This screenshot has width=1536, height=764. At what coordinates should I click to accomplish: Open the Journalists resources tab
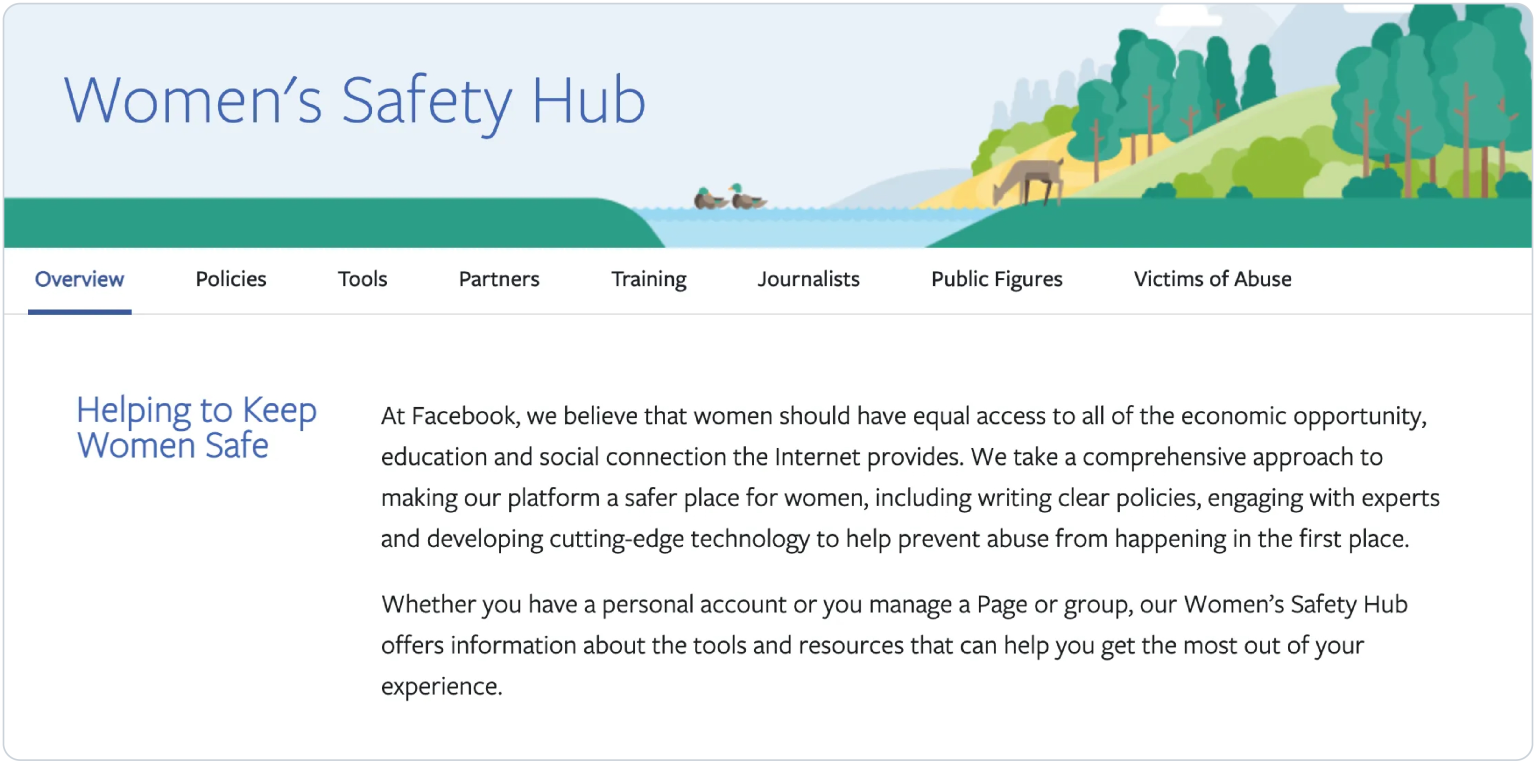click(808, 279)
